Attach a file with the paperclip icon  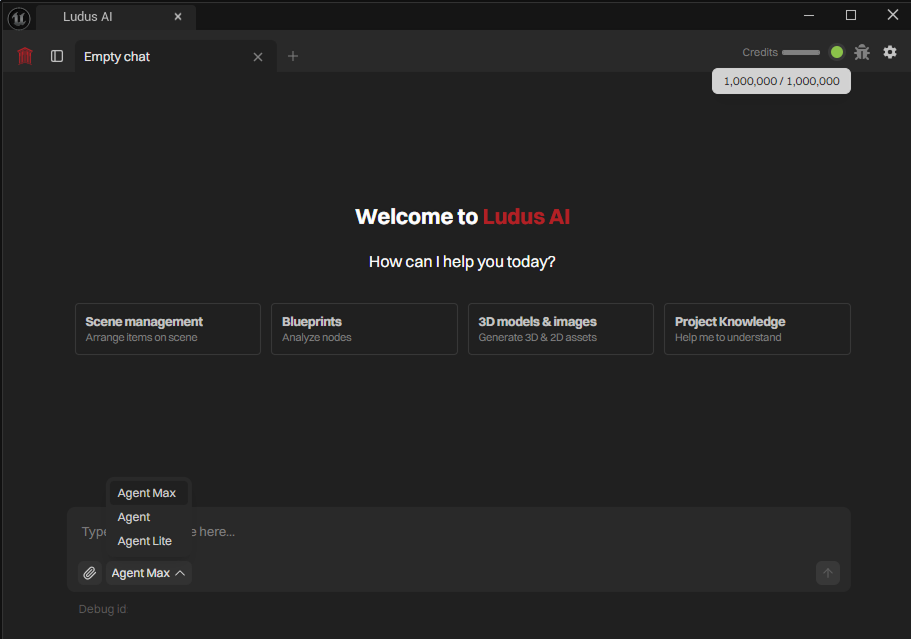tap(89, 573)
